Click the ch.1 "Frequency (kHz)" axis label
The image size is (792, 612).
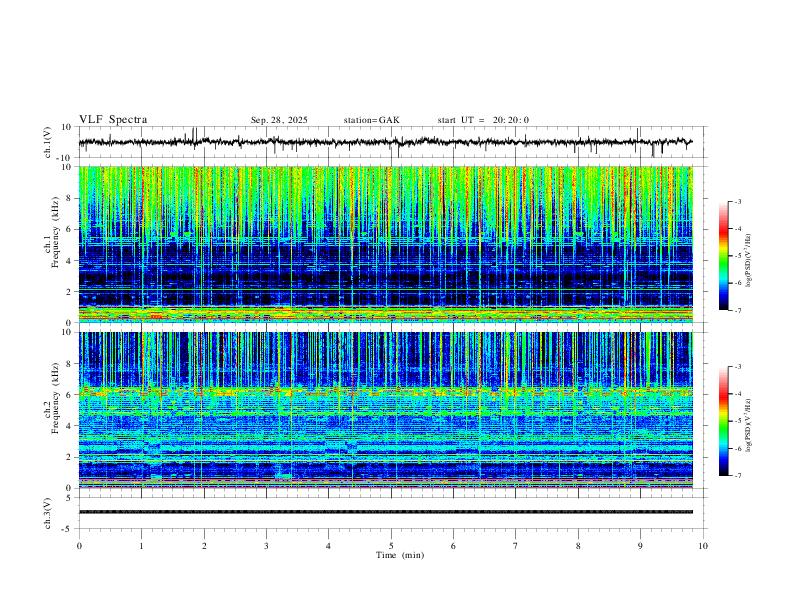pyautogui.click(x=56, y=233)
